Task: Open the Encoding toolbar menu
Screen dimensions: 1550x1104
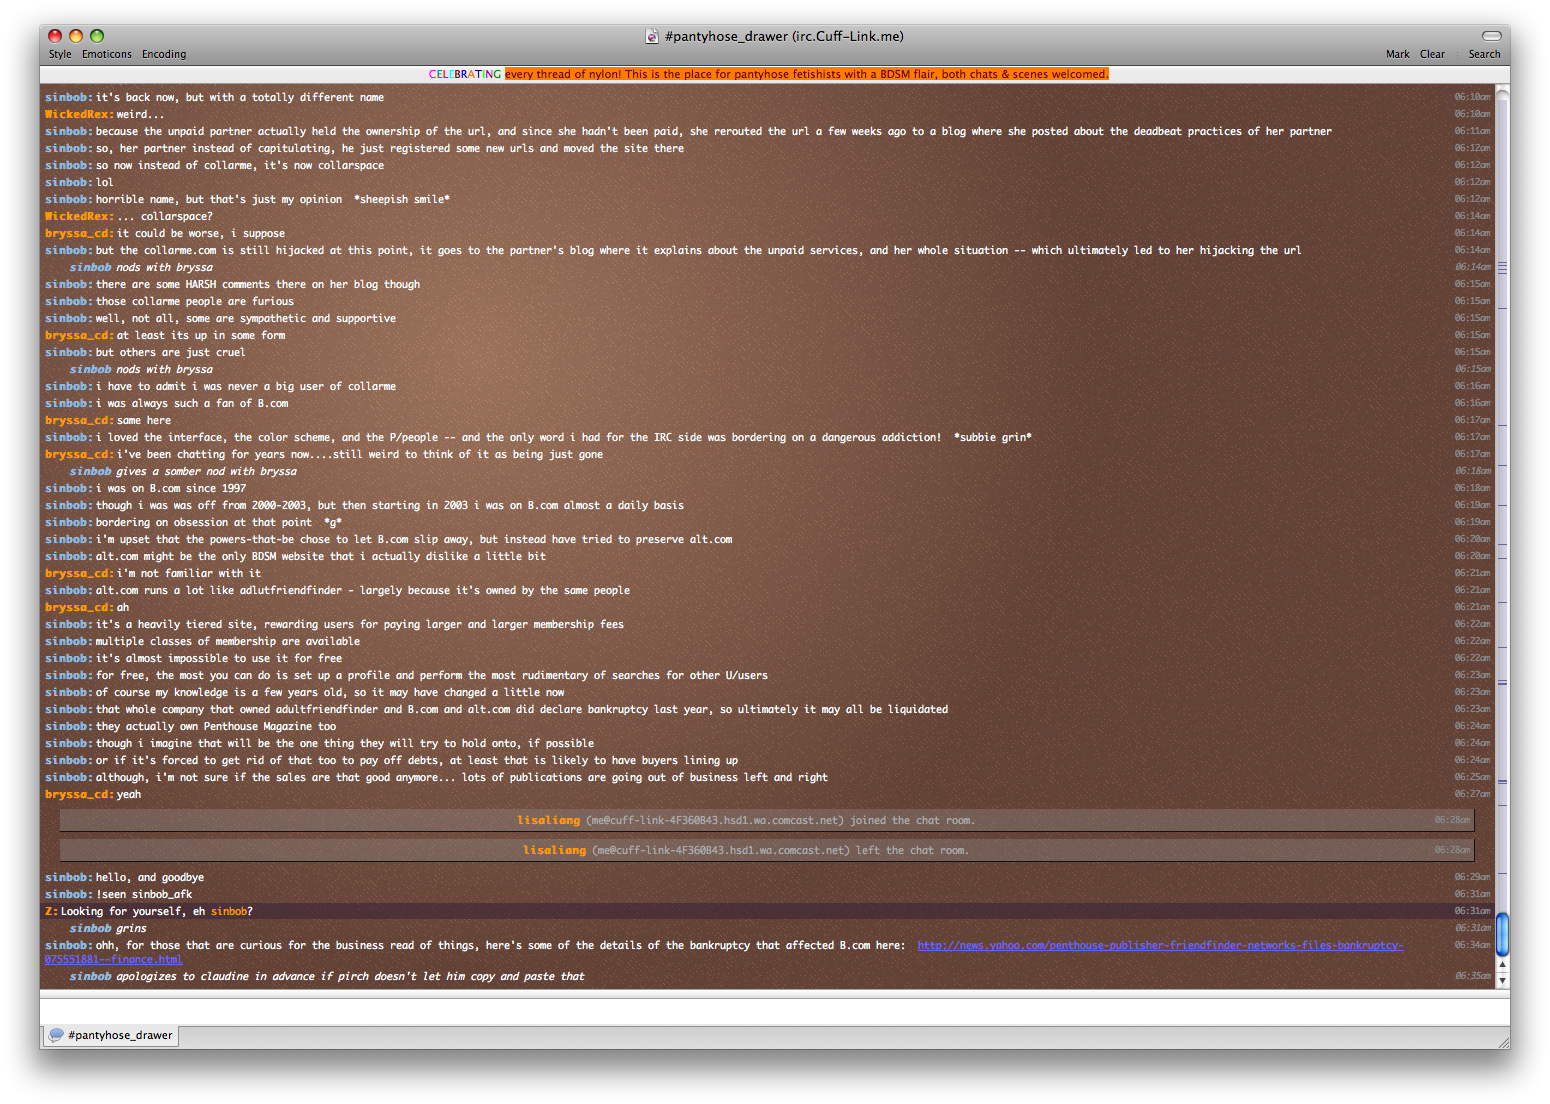Action: [164, 54]
